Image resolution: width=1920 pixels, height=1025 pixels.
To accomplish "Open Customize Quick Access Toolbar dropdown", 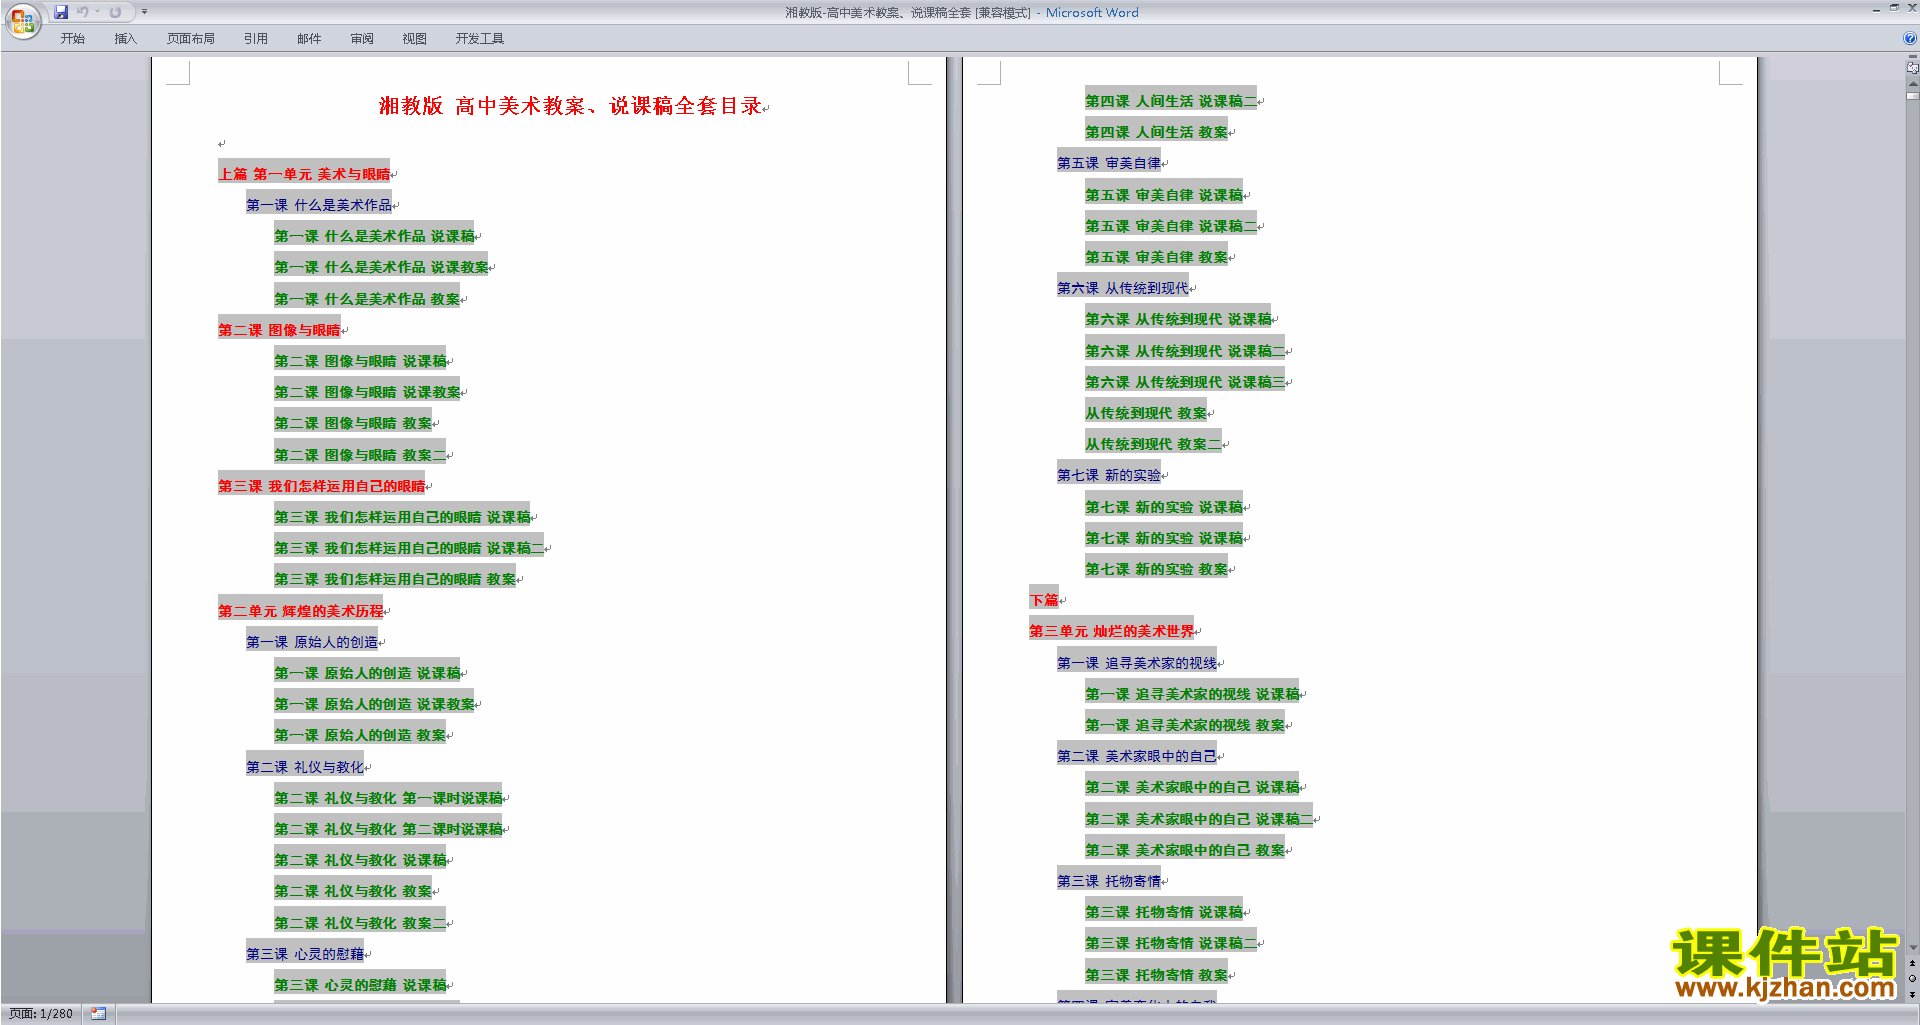I will 144,12.
